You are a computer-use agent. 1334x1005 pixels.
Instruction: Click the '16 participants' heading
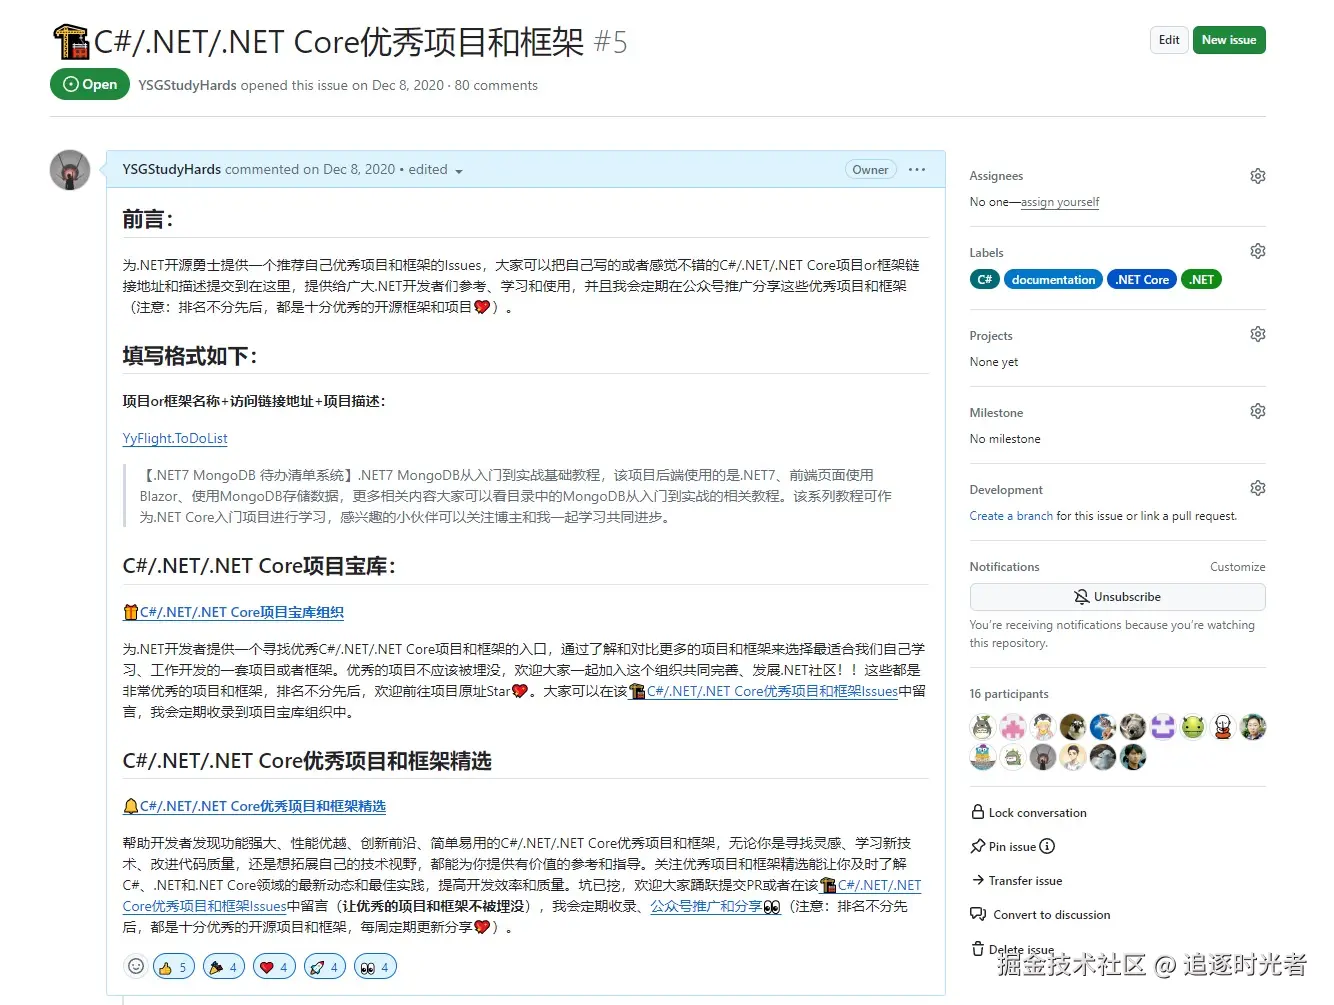(1009, 694)
